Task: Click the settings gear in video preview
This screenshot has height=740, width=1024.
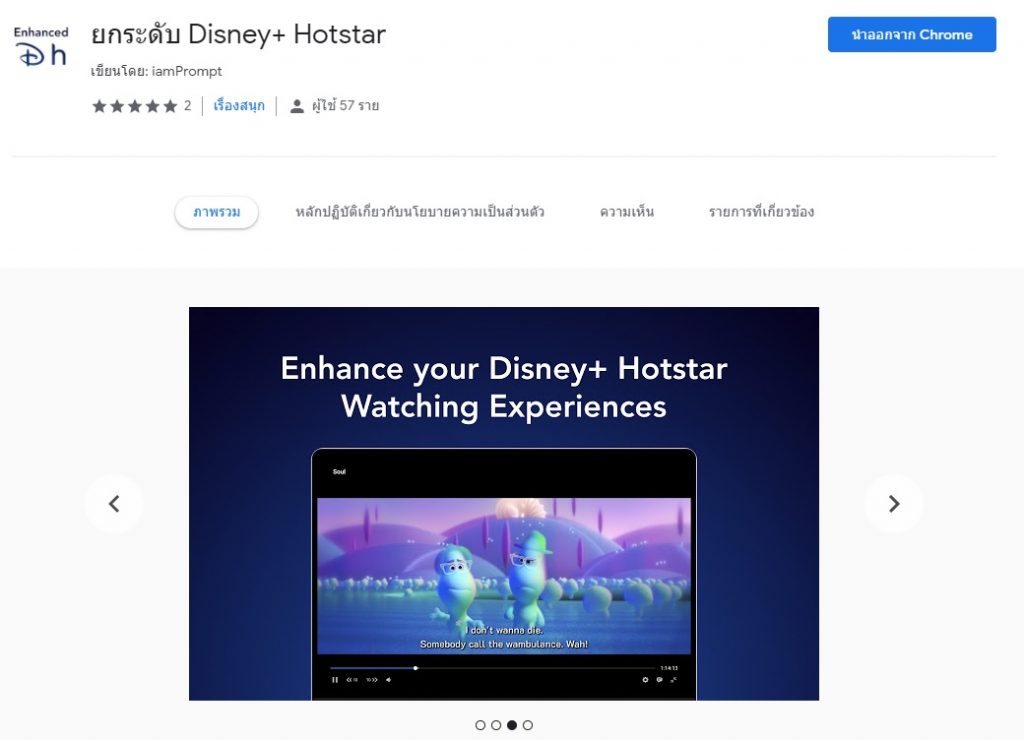Action: 645,680
